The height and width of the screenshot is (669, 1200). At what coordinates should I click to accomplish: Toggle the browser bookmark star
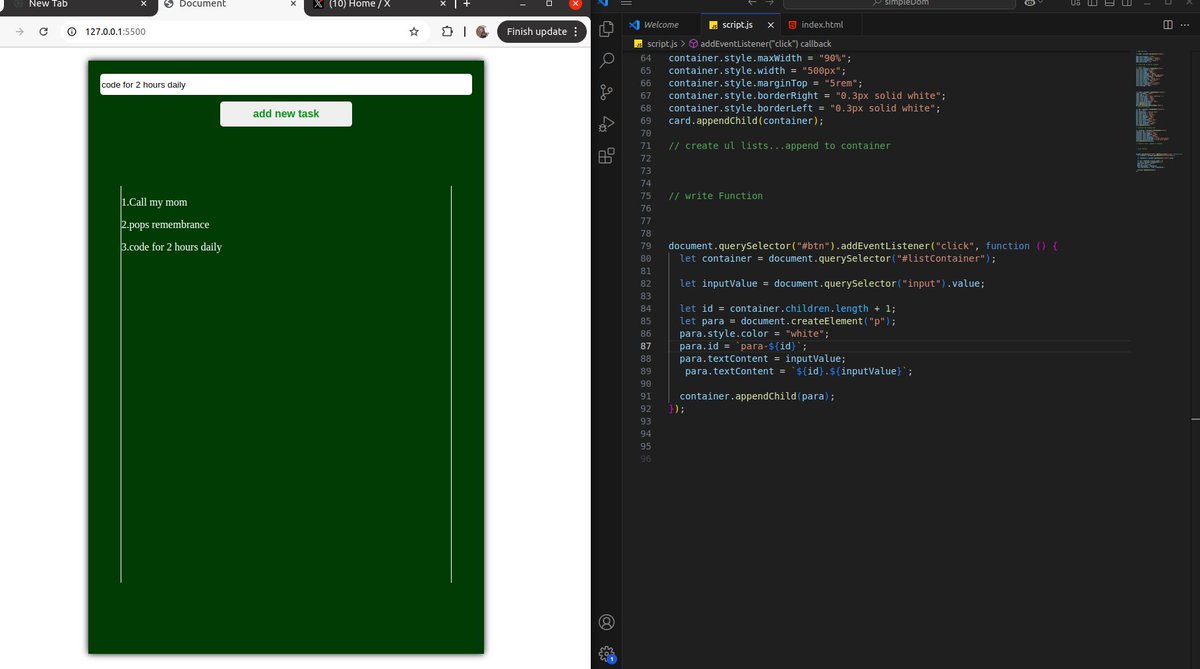coord(413,31)
